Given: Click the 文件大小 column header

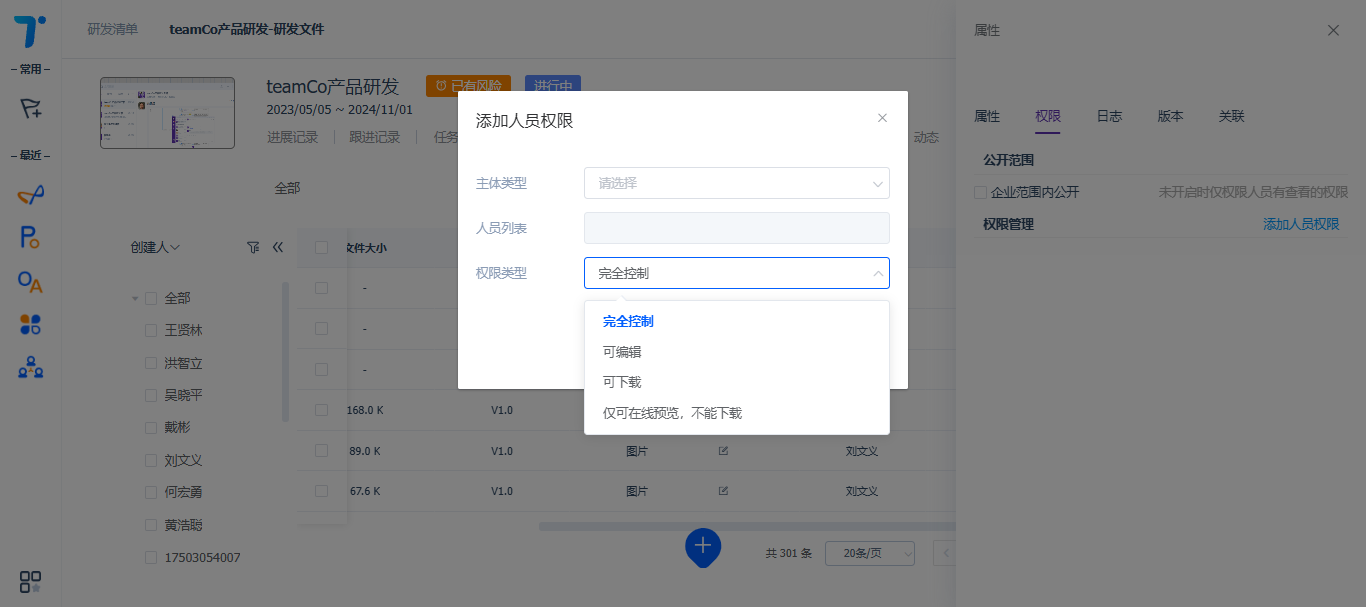Looking at the screenshot, I should 366,247.
